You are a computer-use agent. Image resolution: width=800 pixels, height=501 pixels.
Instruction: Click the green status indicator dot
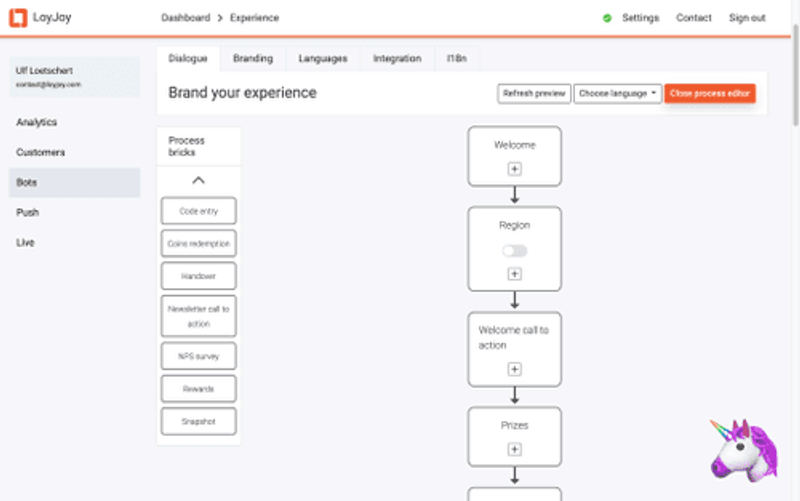(x=607, y=18)
